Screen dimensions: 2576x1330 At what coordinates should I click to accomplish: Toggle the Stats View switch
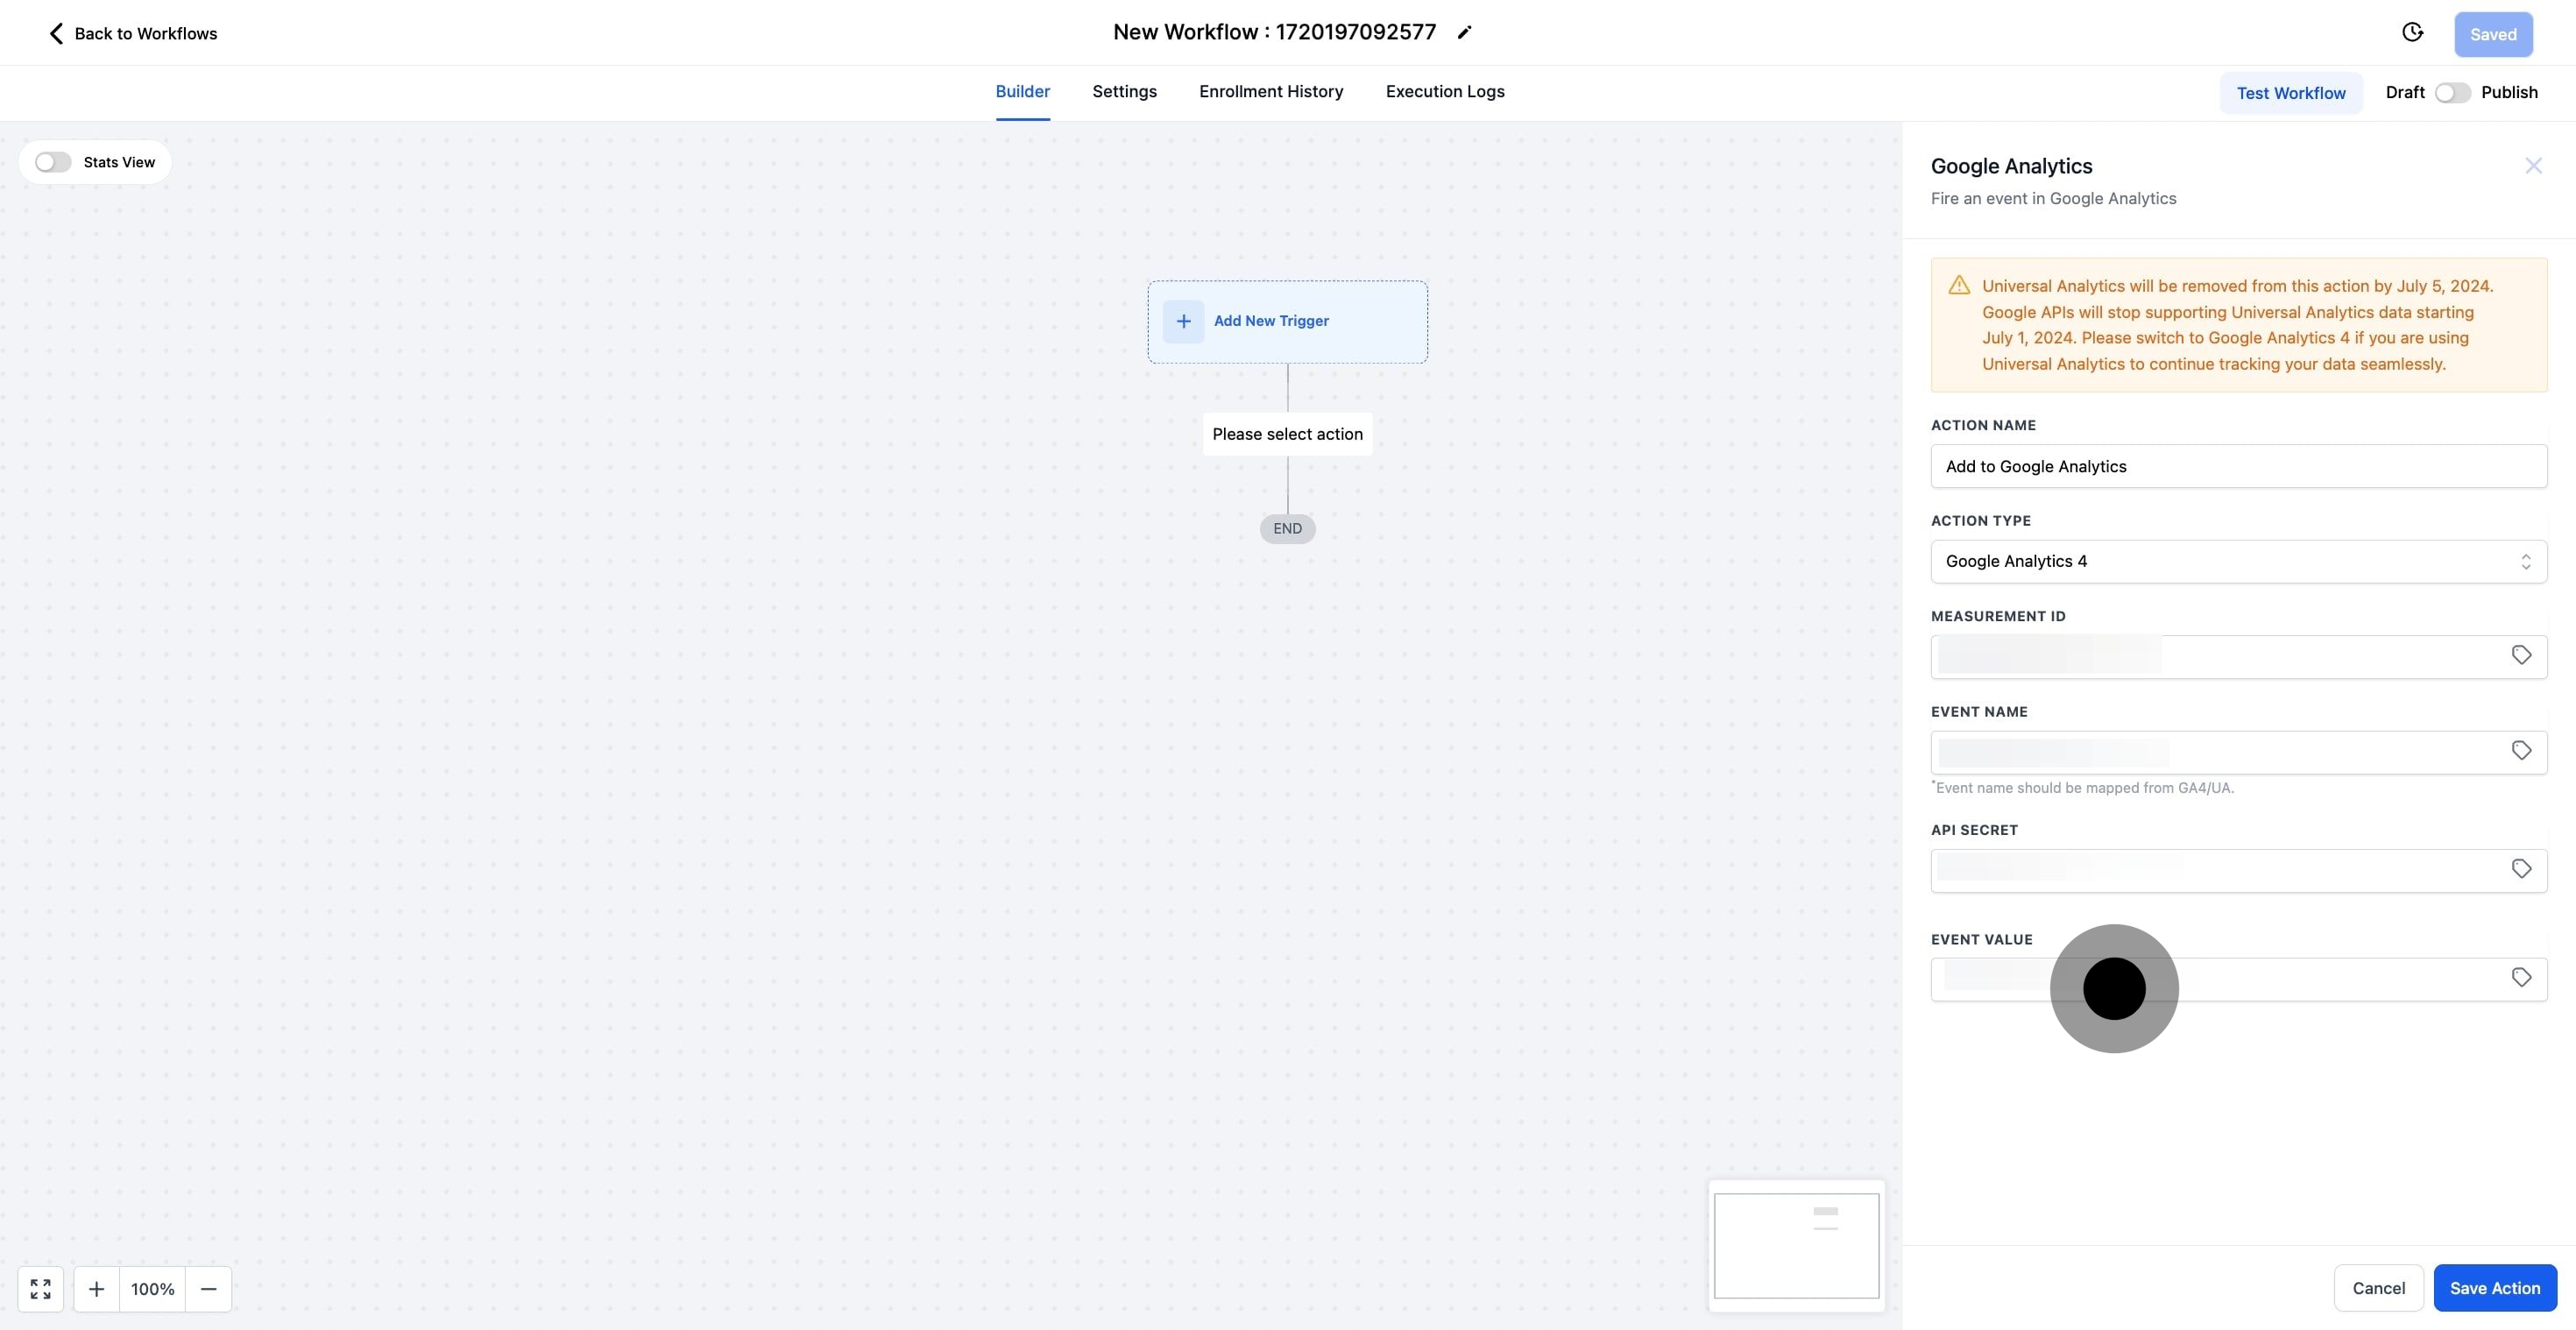coord(53,162)
